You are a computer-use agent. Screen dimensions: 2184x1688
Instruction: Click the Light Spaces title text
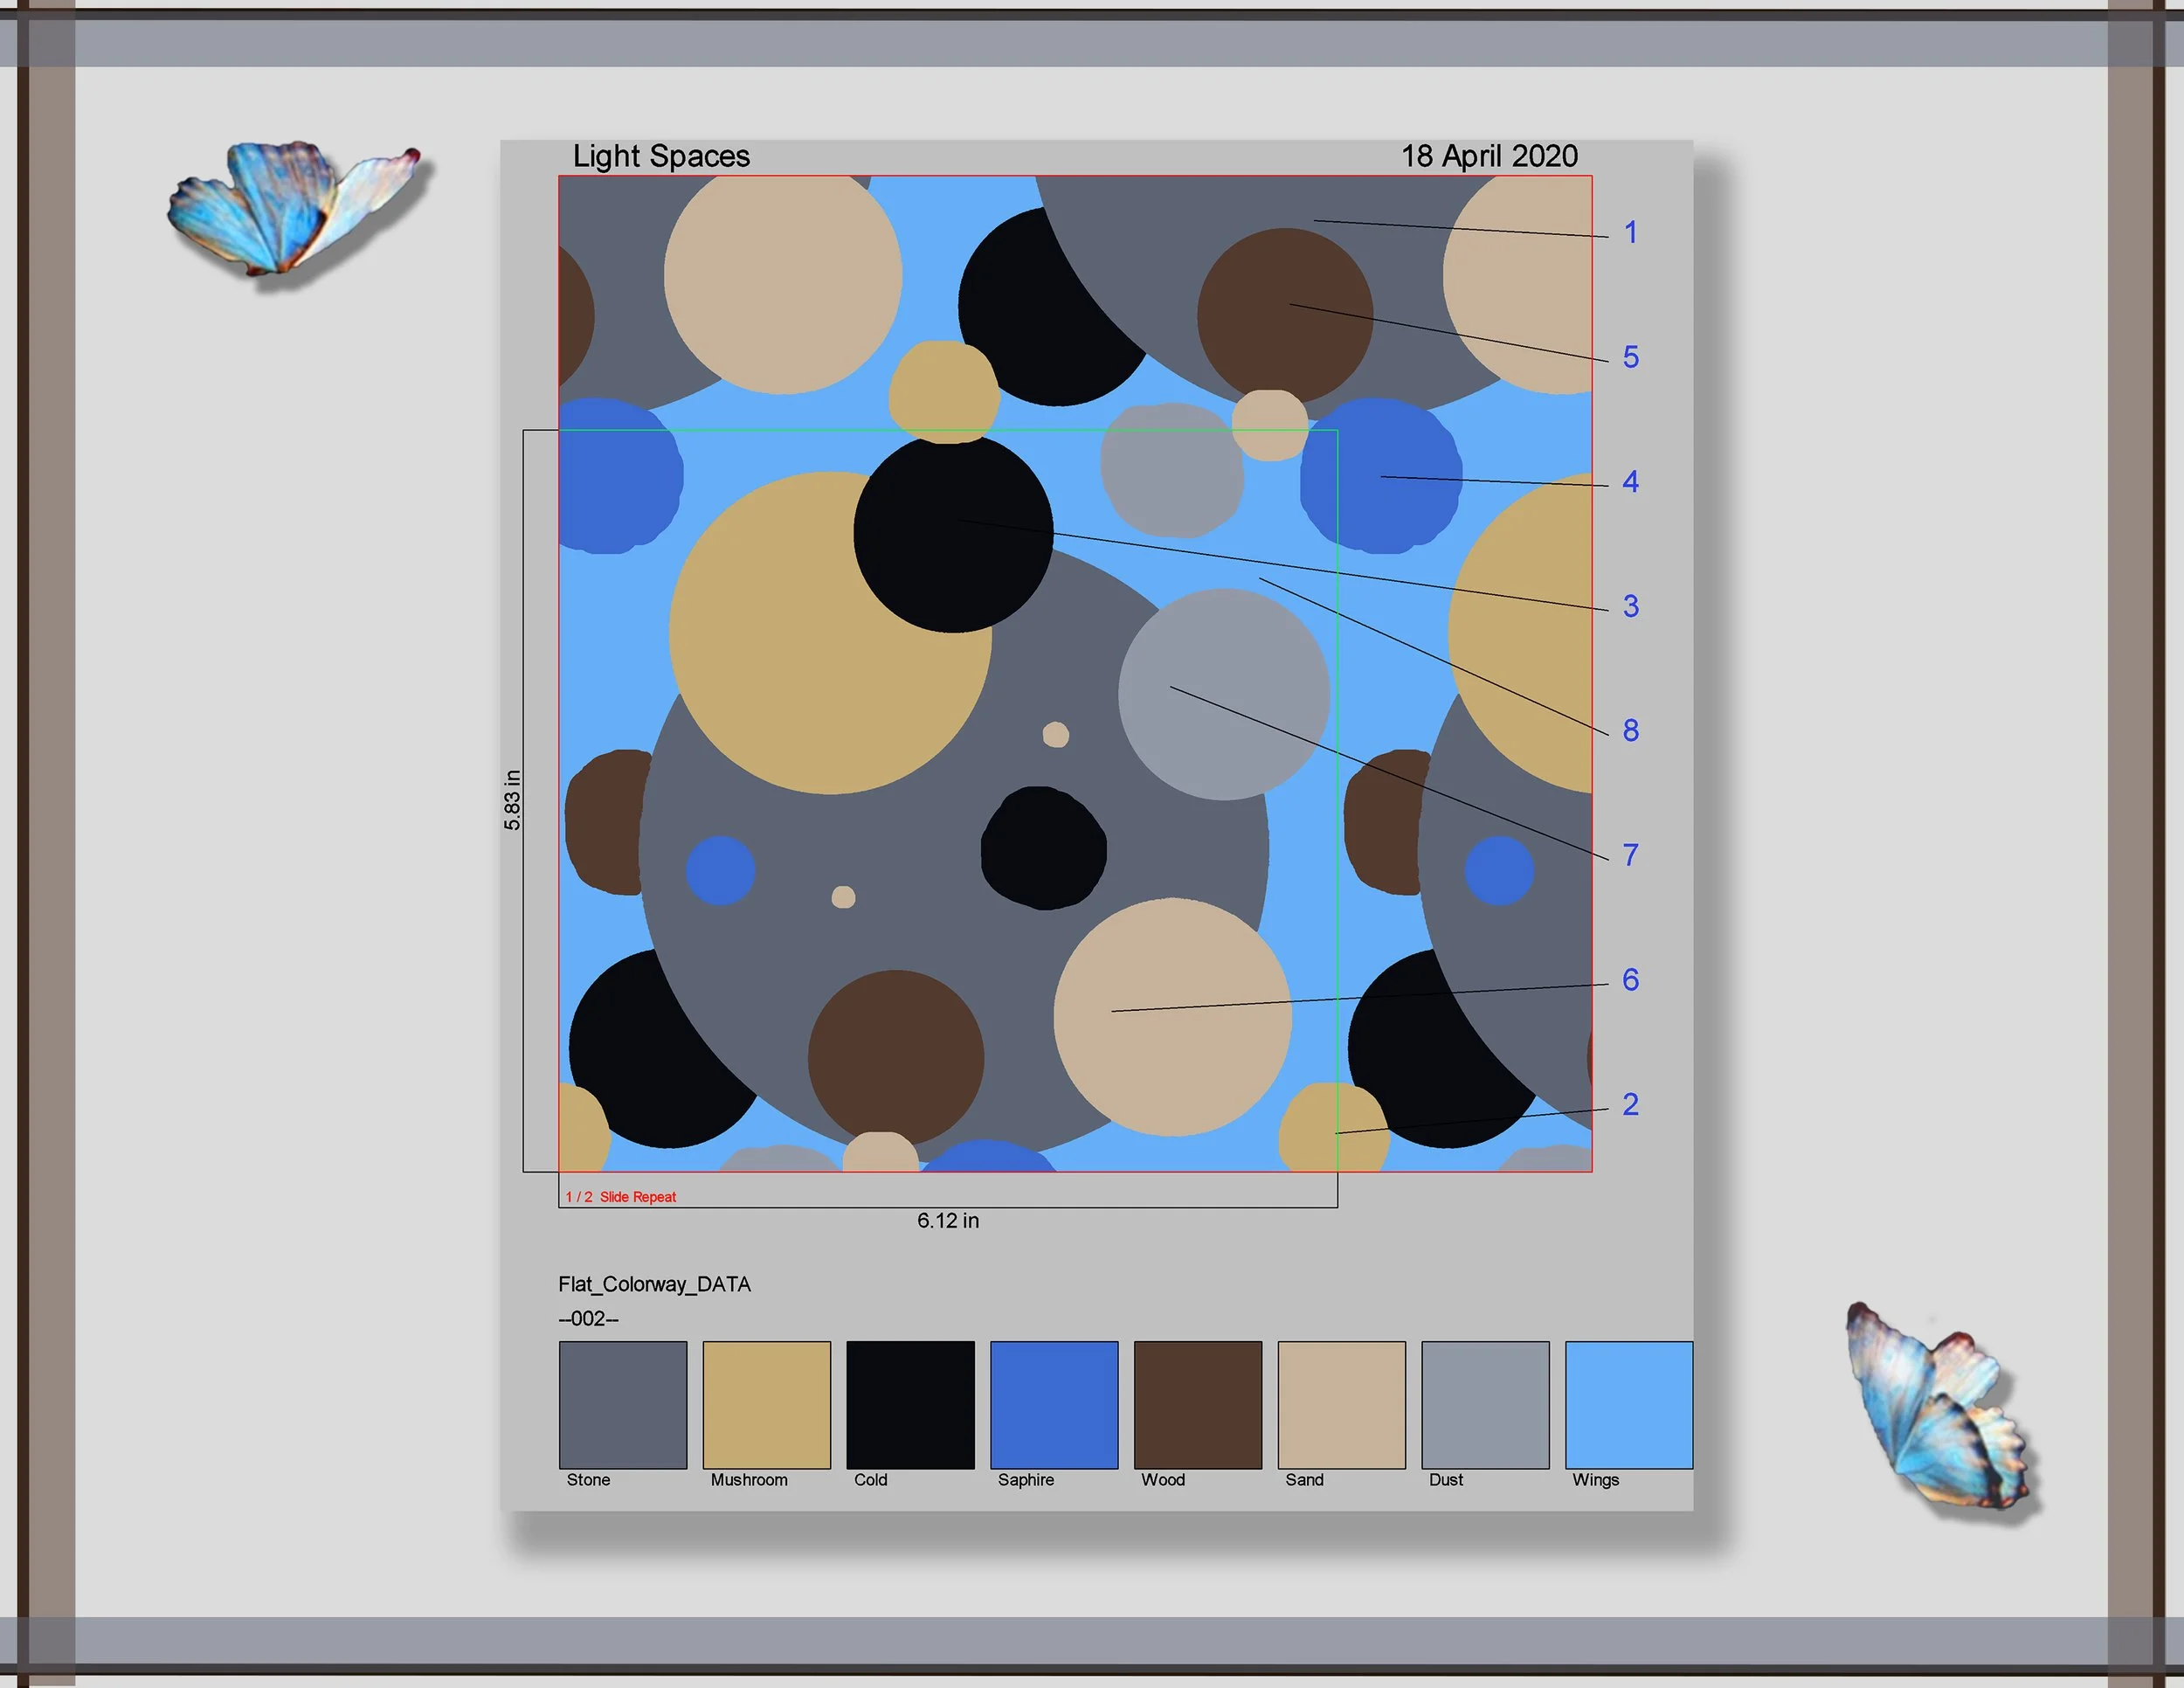tap(661, 156)
